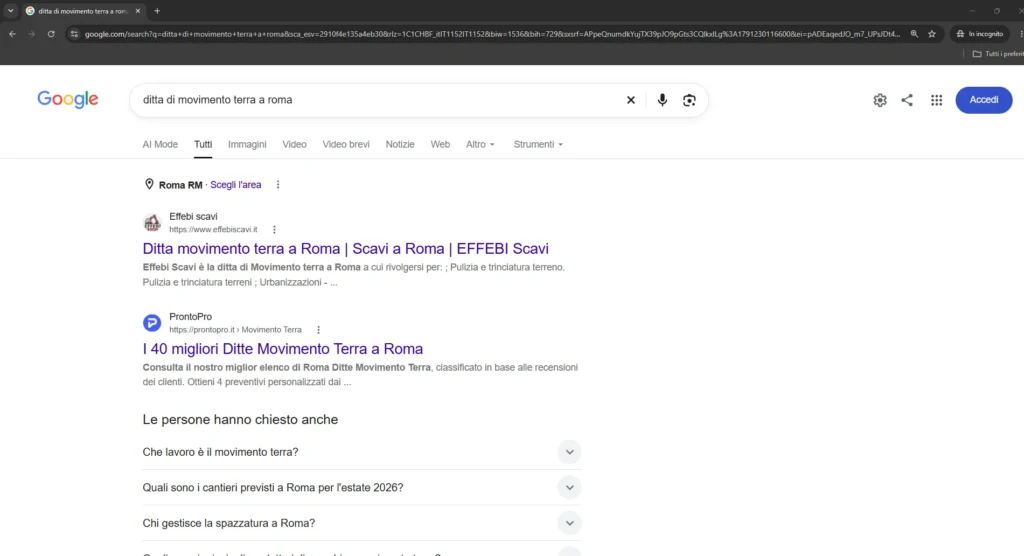1024x556 pixels.
Task: Switch to Video brevi tab
Action: point(346,144)
